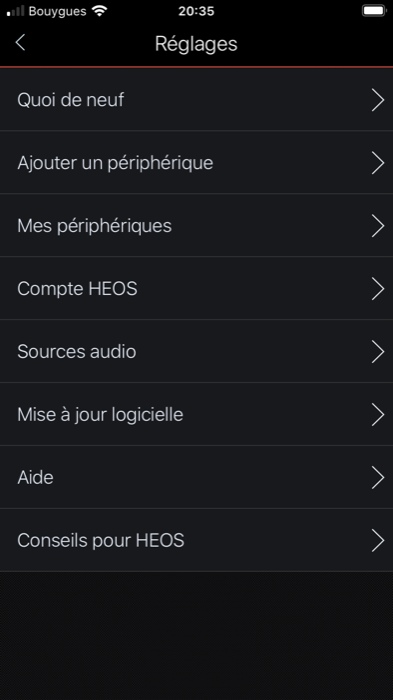Select Mise à jour logicielle
The image size is (393, 700).
196,414
